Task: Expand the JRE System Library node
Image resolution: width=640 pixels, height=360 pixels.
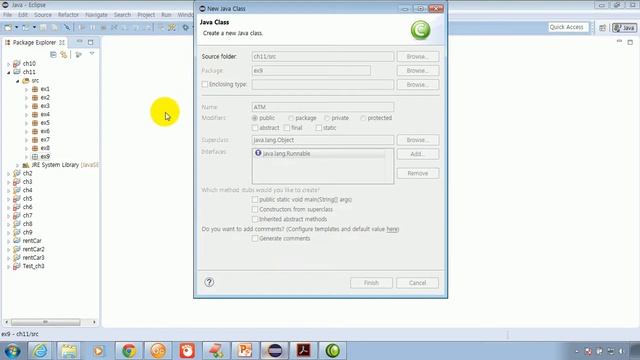Action: (18, 165)
